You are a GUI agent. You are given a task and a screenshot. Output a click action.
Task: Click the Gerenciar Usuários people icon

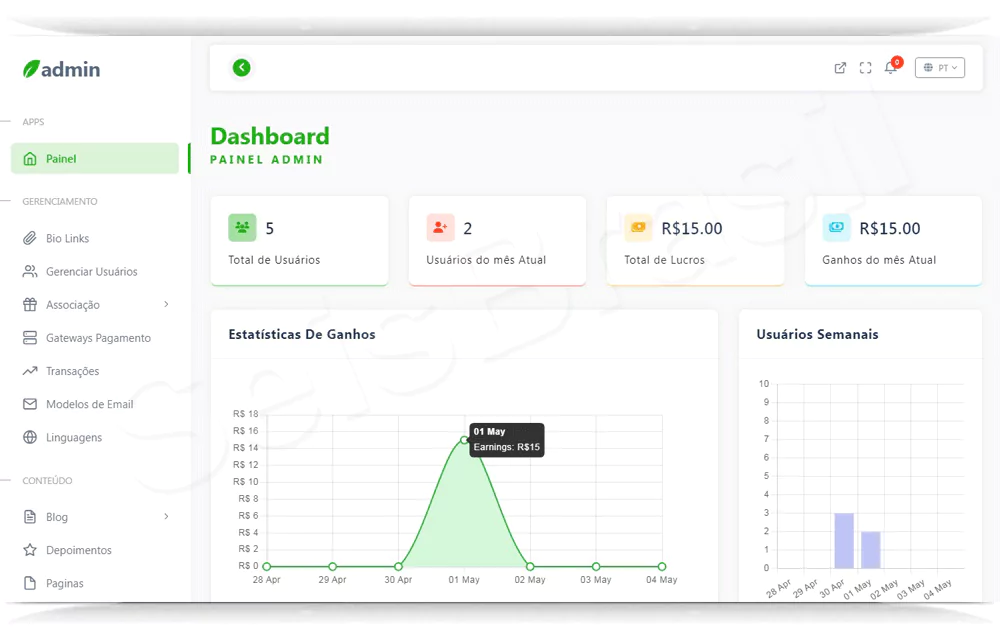click(x=30, y=272)
